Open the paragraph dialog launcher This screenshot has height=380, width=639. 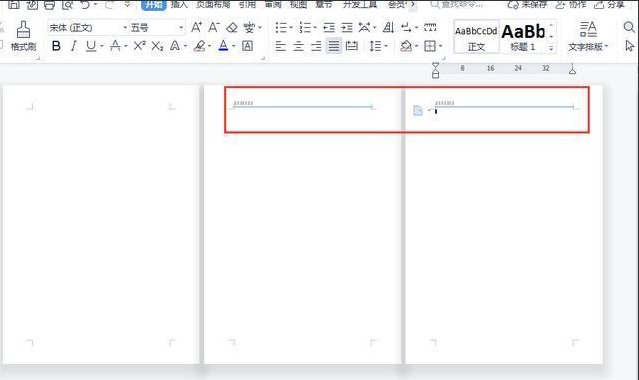(x=443, y=58)
